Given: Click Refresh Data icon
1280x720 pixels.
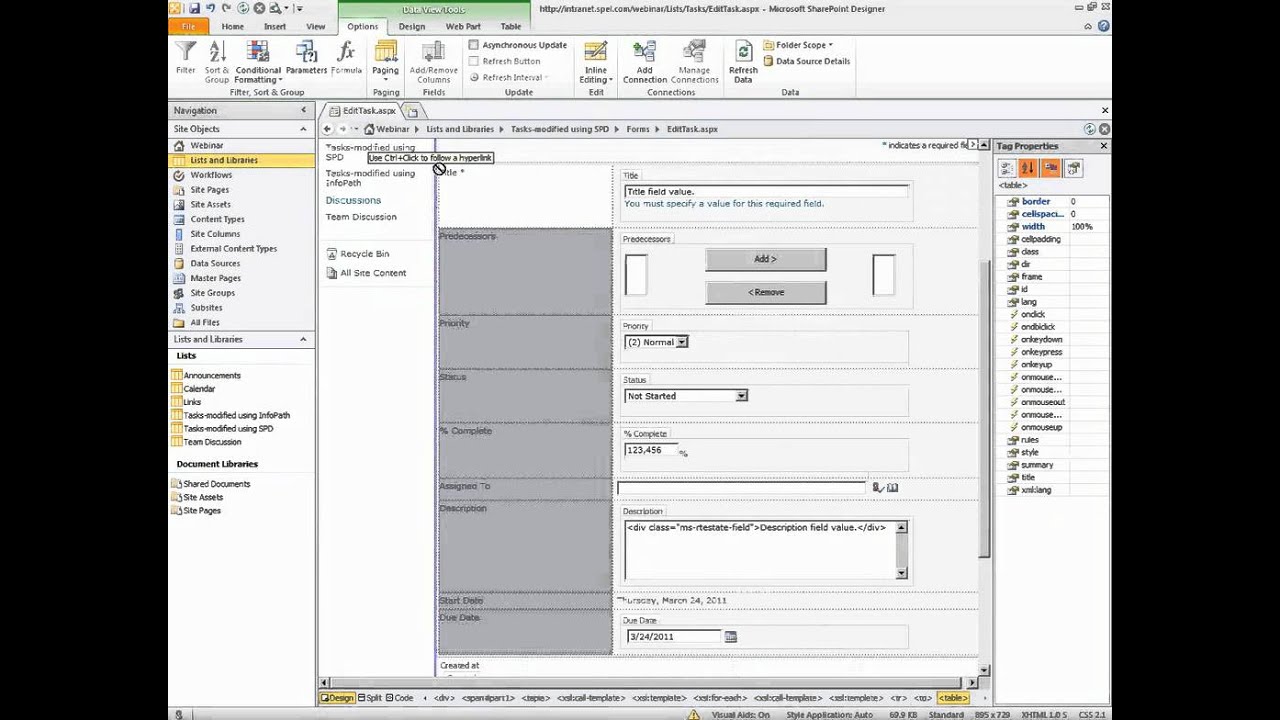Looking at the screenshot, I should click(x=743, y=52).
